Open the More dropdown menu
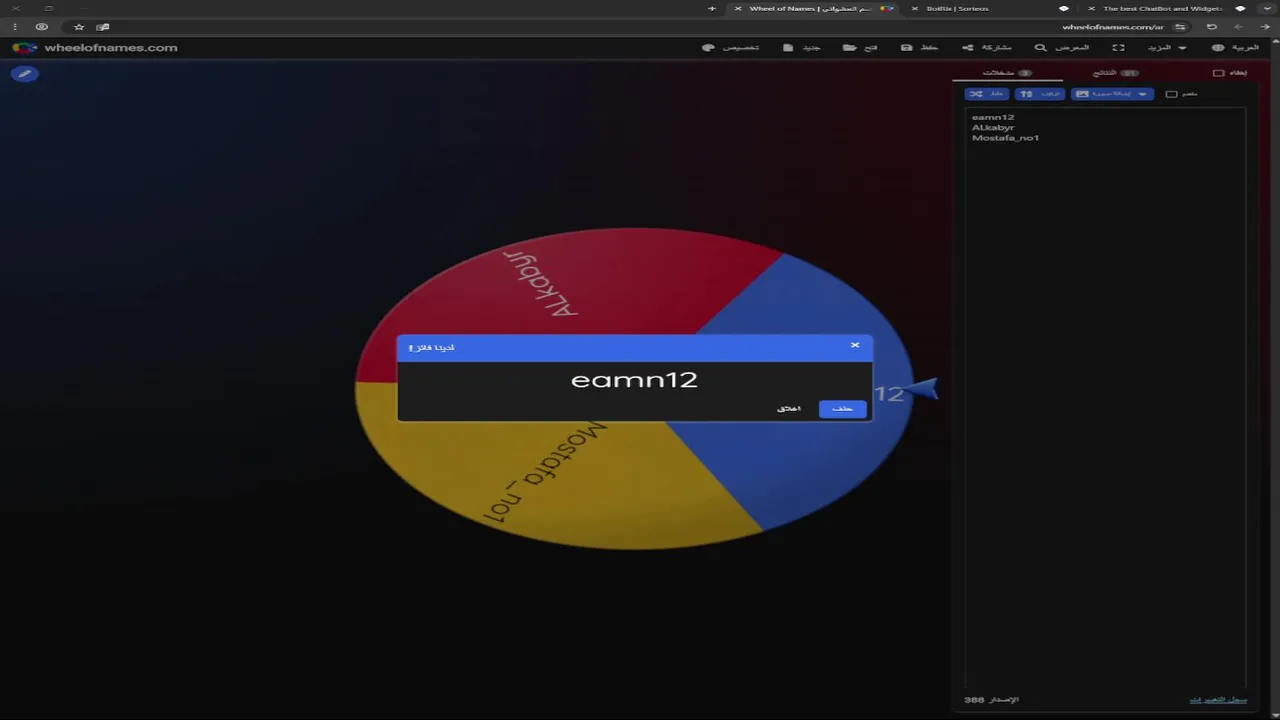 click(1168, 47)
